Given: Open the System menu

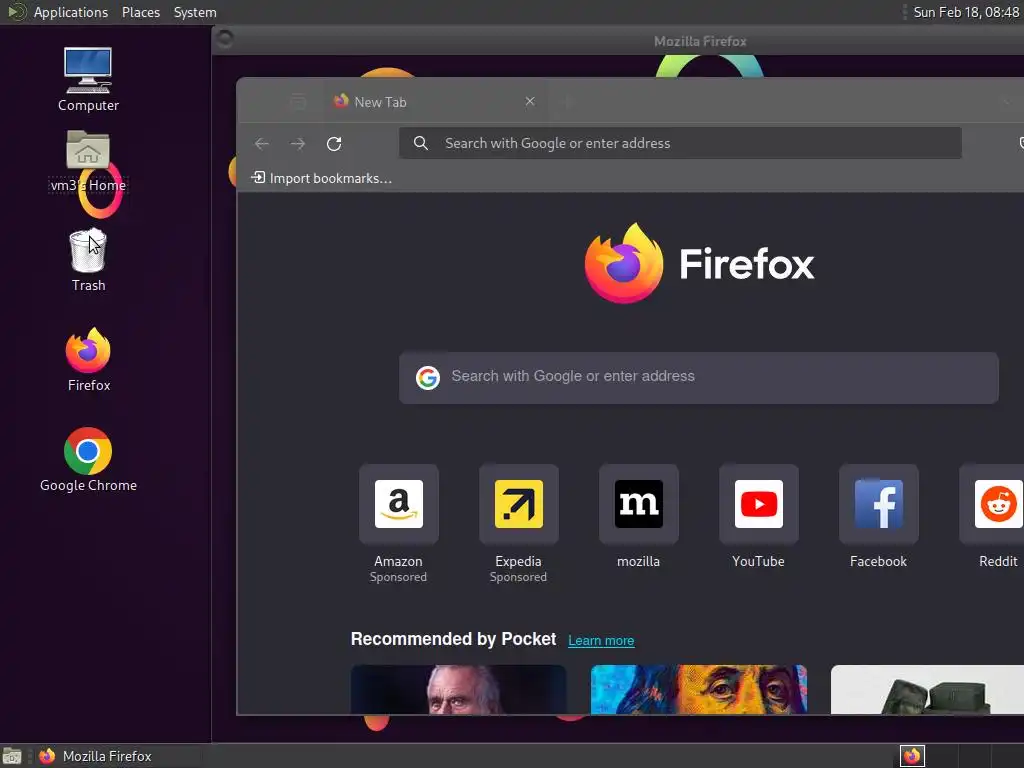Looking at the screenshot, I should (195, 12).
